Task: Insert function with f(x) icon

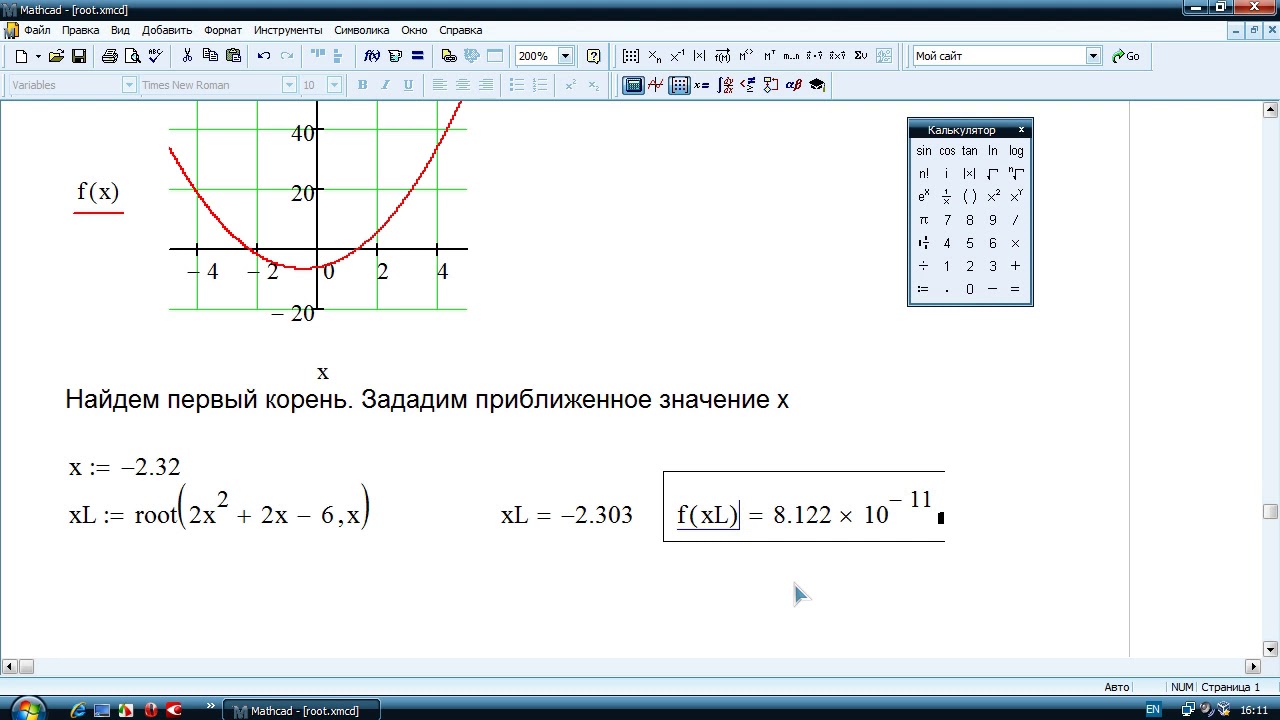Action: 372,56
